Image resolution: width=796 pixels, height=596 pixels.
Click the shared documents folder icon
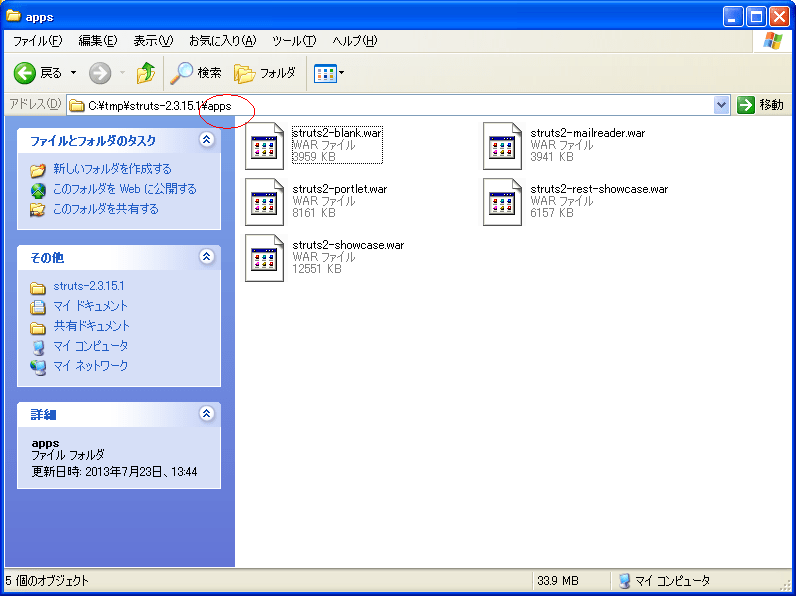tap(38, 327)
